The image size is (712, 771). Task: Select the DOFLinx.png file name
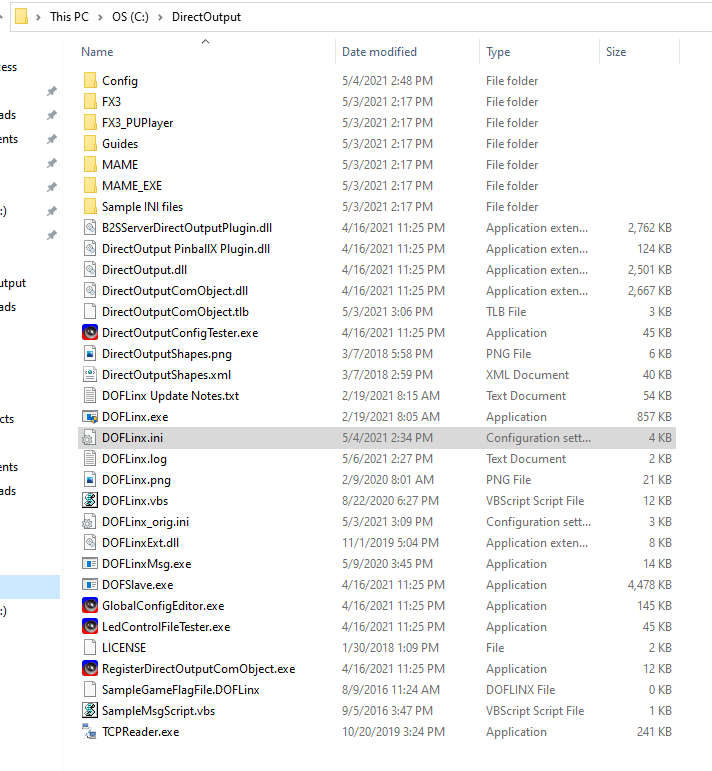136,480
